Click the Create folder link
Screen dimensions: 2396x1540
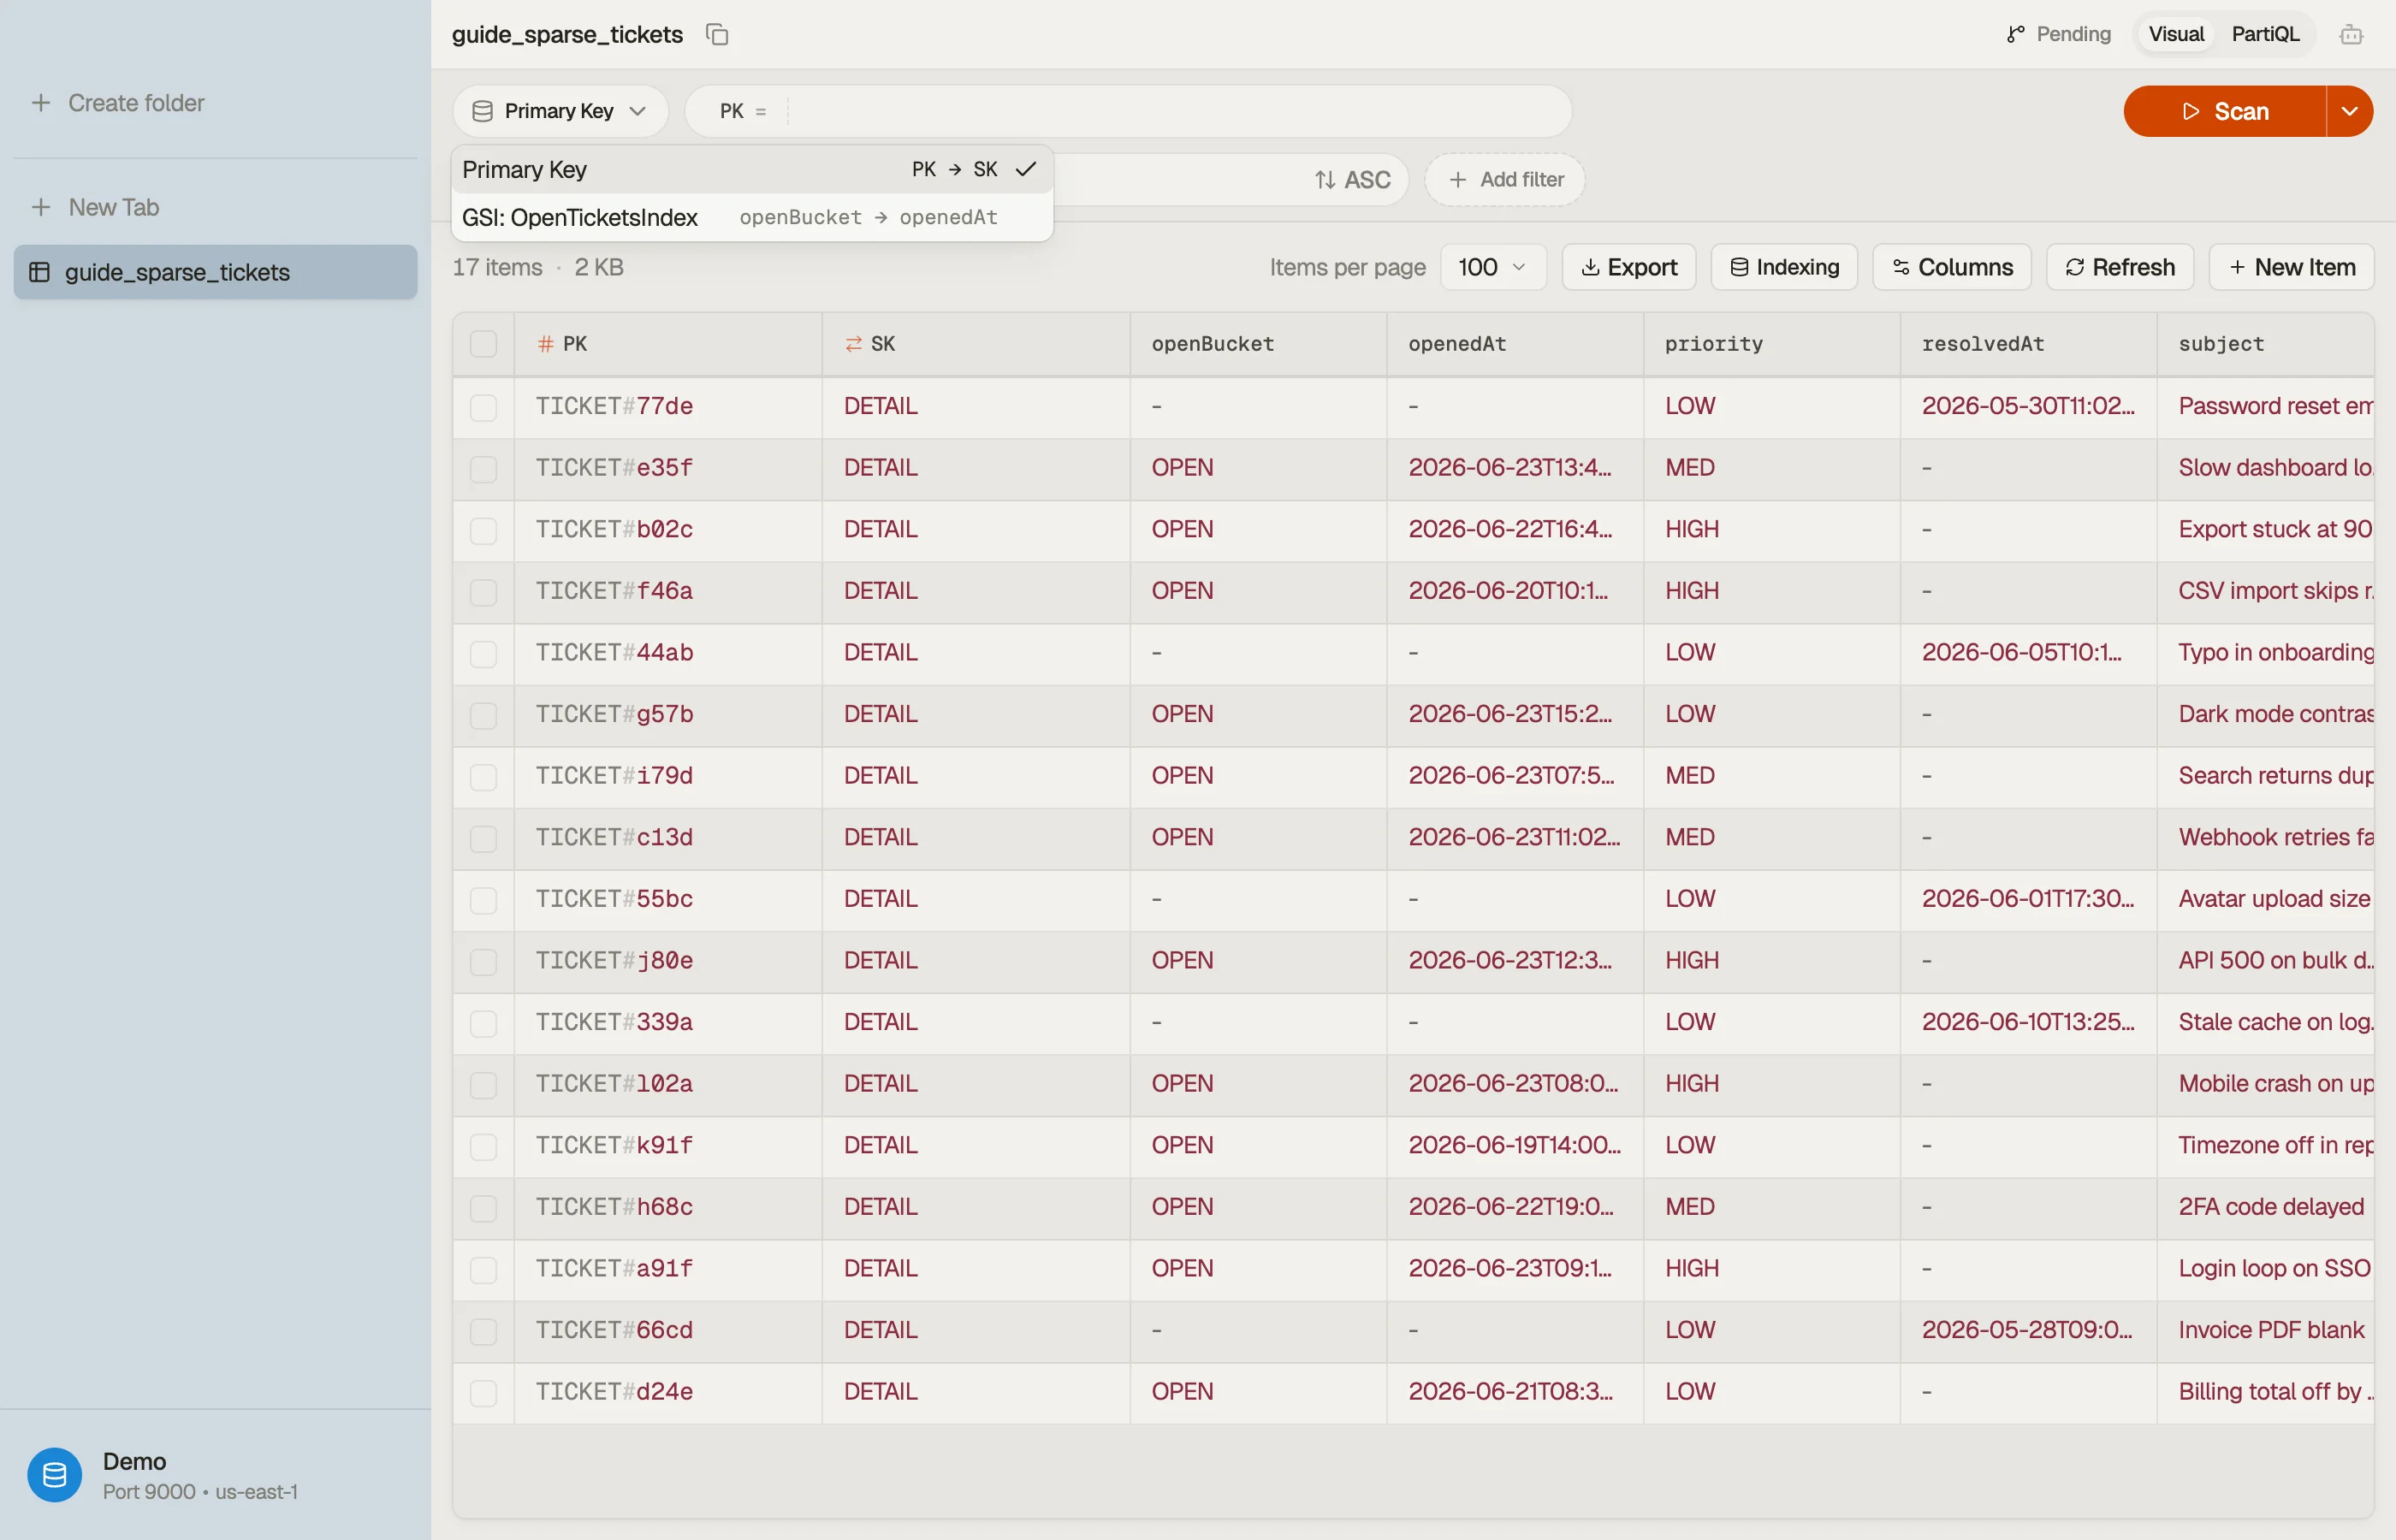pos(136,102)
